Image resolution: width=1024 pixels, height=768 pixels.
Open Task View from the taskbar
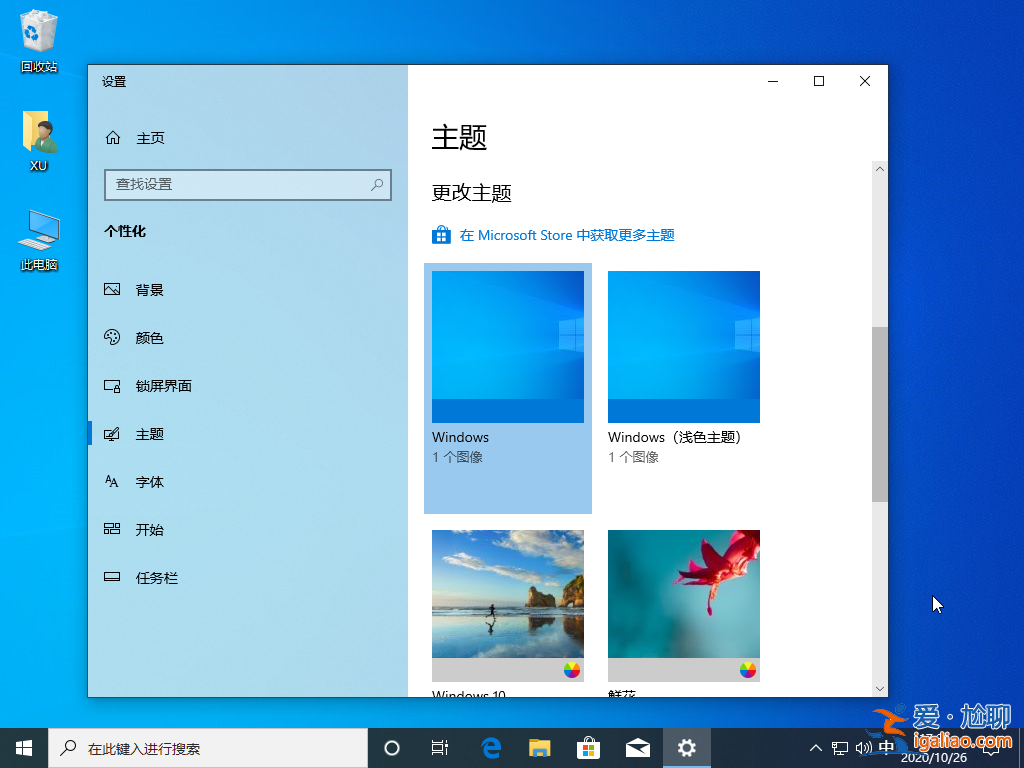(x=440, y=747)
